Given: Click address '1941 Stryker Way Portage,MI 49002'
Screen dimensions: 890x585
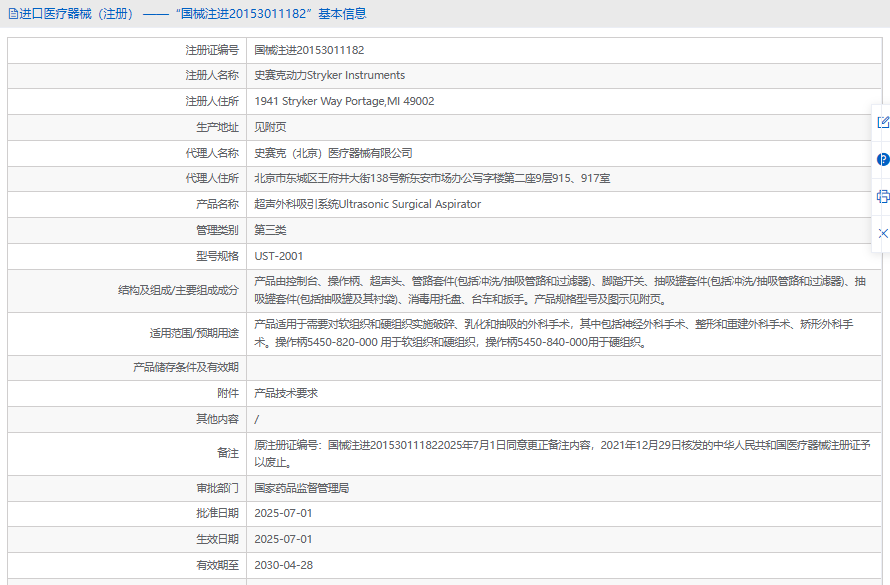Looking at the screenshot, I should tap(345, 101).
